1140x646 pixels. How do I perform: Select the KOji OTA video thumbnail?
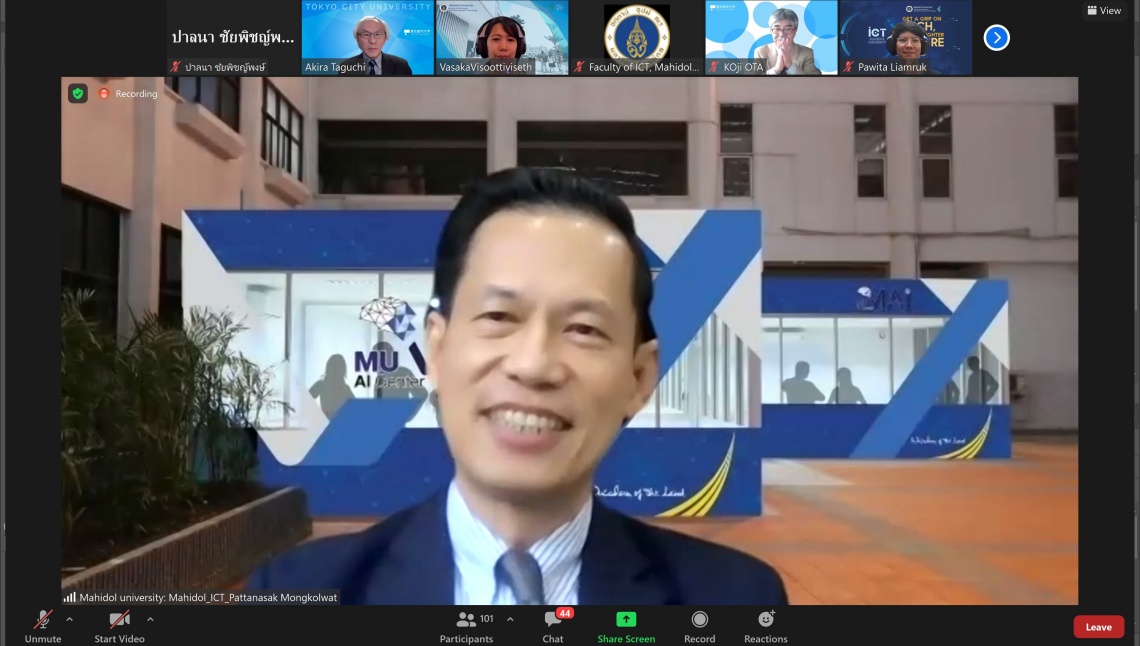tap(771, 37)
